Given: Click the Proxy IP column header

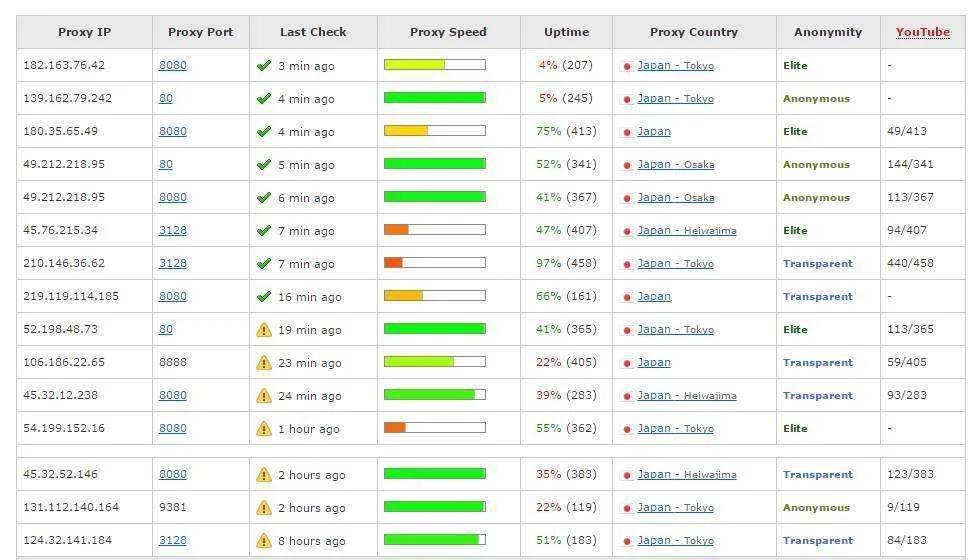Looking at the screenshot, I should [x=85, y=32].
